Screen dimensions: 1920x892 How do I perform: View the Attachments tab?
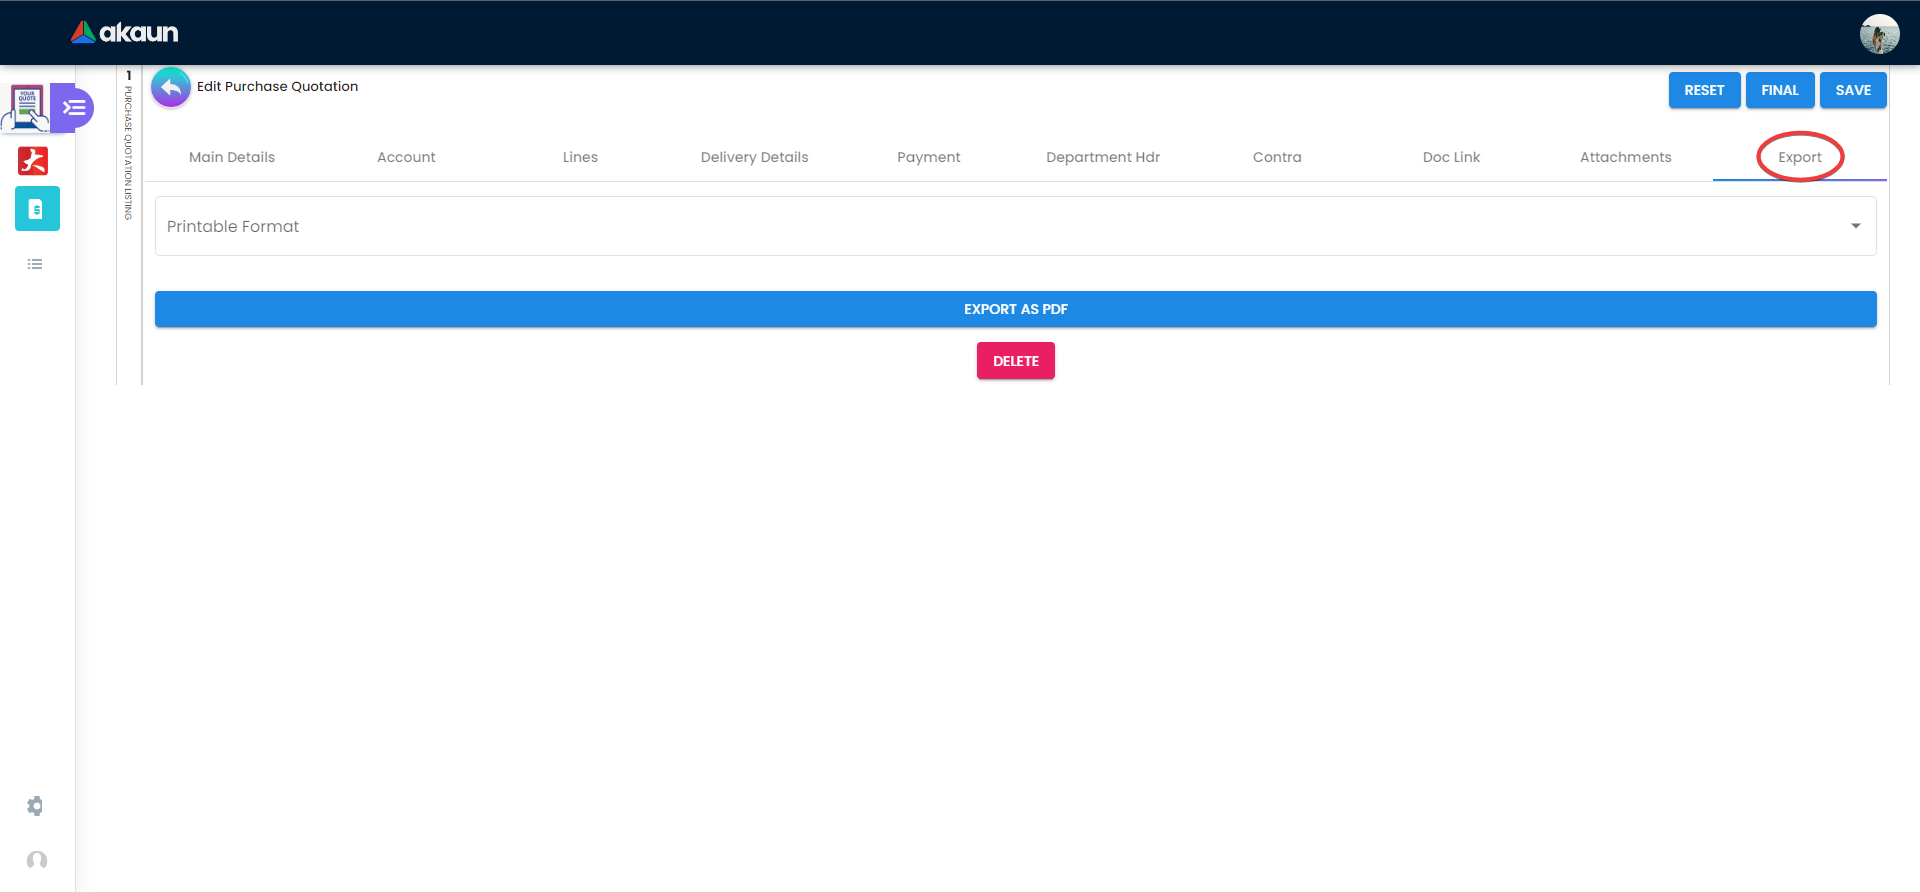tap(1626, 157)
